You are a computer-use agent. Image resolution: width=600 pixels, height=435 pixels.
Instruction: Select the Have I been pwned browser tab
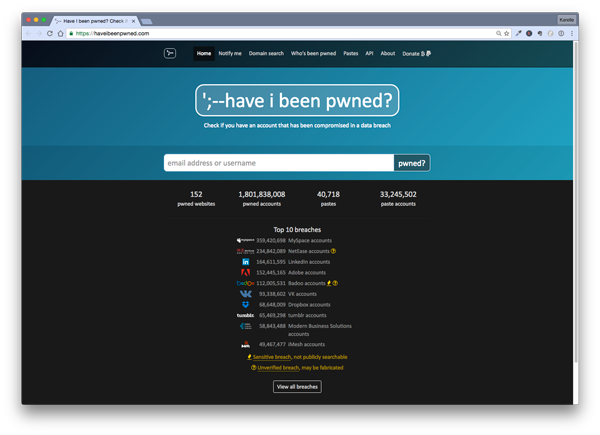[x=94, y=21]
